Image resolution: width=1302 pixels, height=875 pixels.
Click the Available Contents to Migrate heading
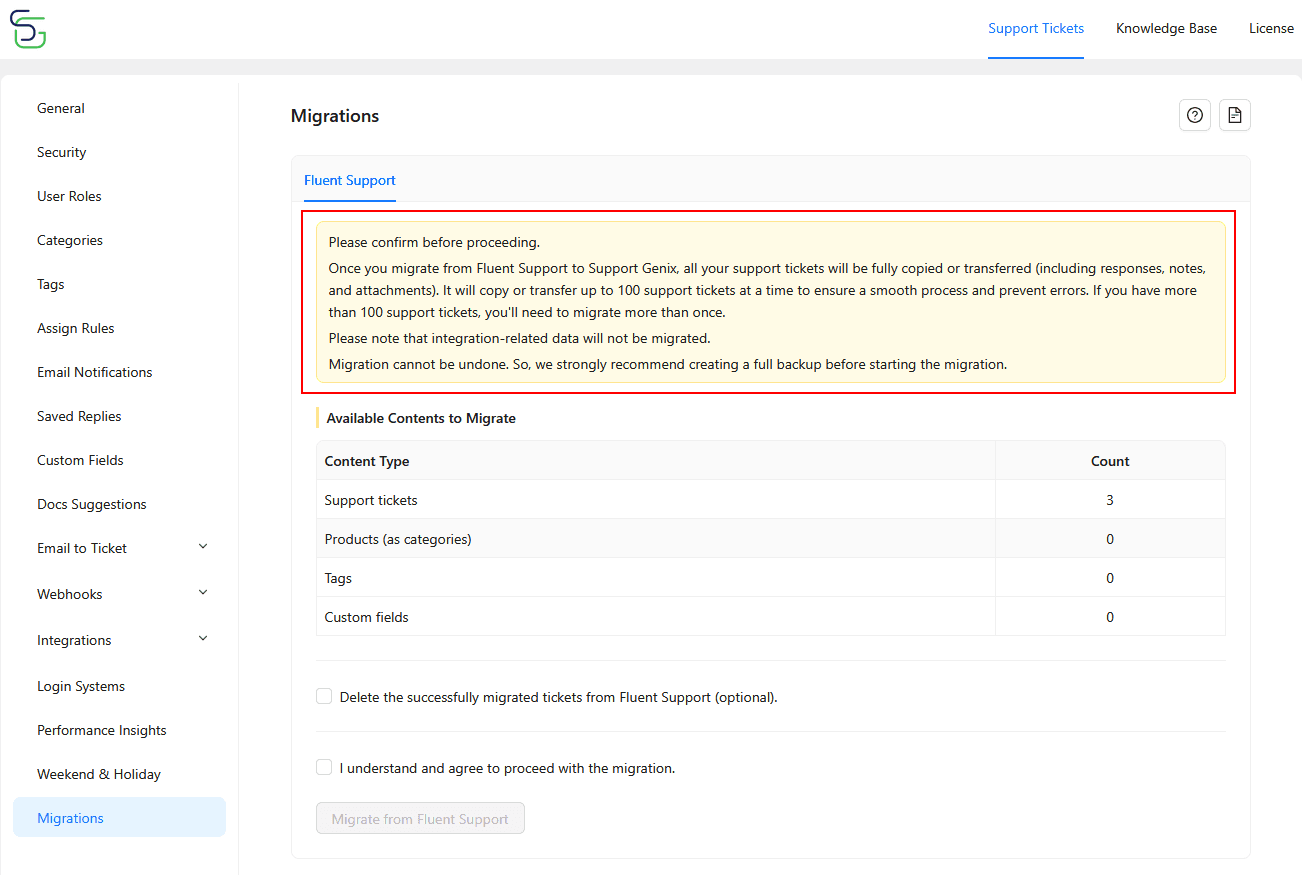click(x=421, y=418)
